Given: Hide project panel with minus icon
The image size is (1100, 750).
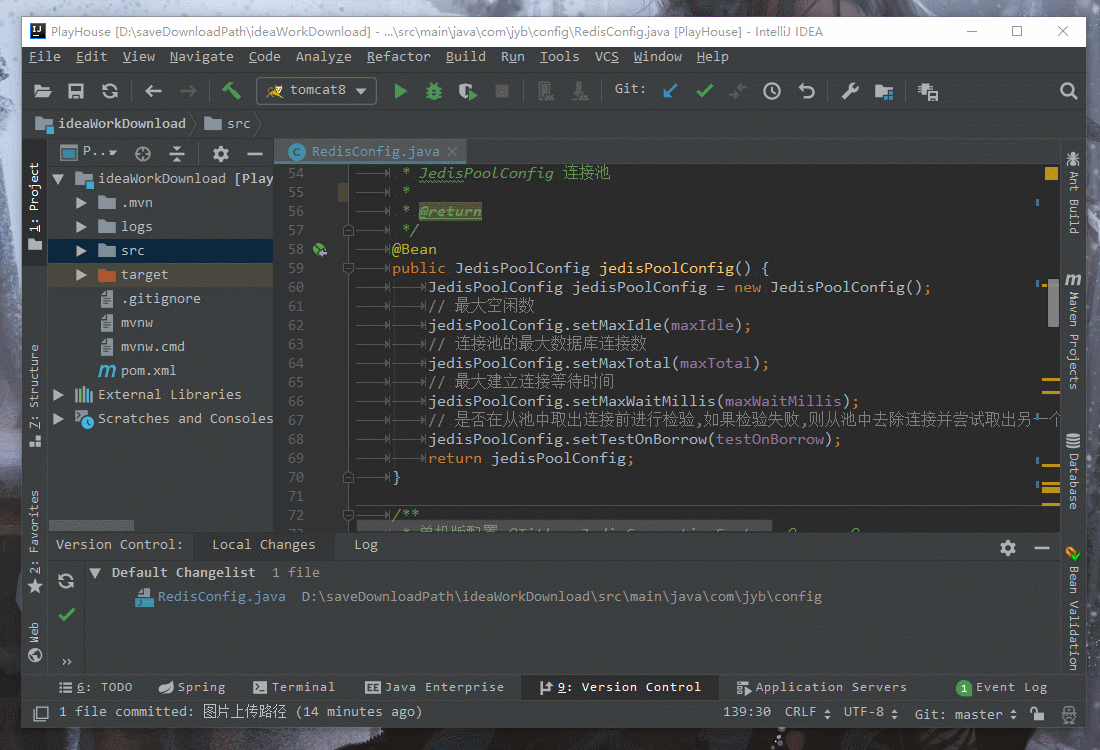Looking at the screenshot, I should [255, 154].
